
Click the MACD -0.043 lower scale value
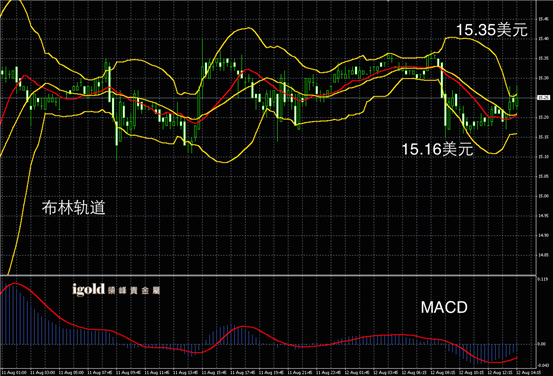click(x=543, y=365)
